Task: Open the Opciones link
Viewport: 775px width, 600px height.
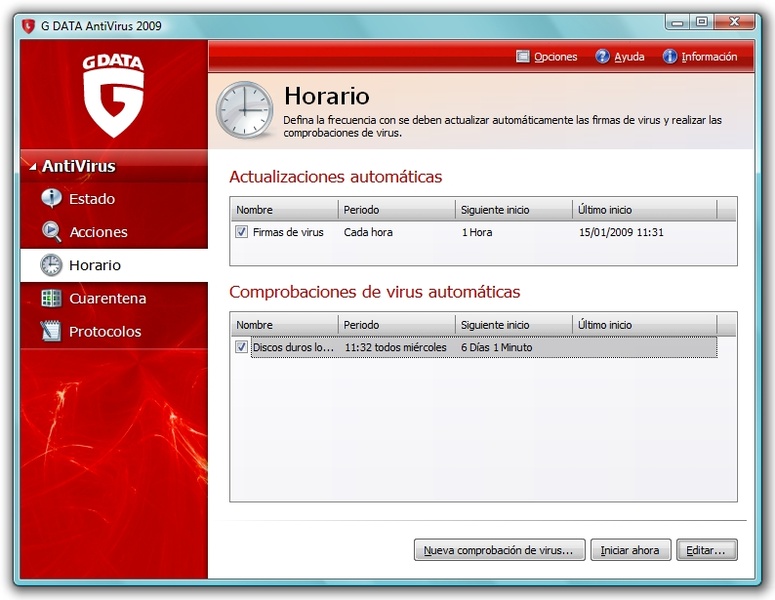Action: pyautogui.click(x=556, y=57)
